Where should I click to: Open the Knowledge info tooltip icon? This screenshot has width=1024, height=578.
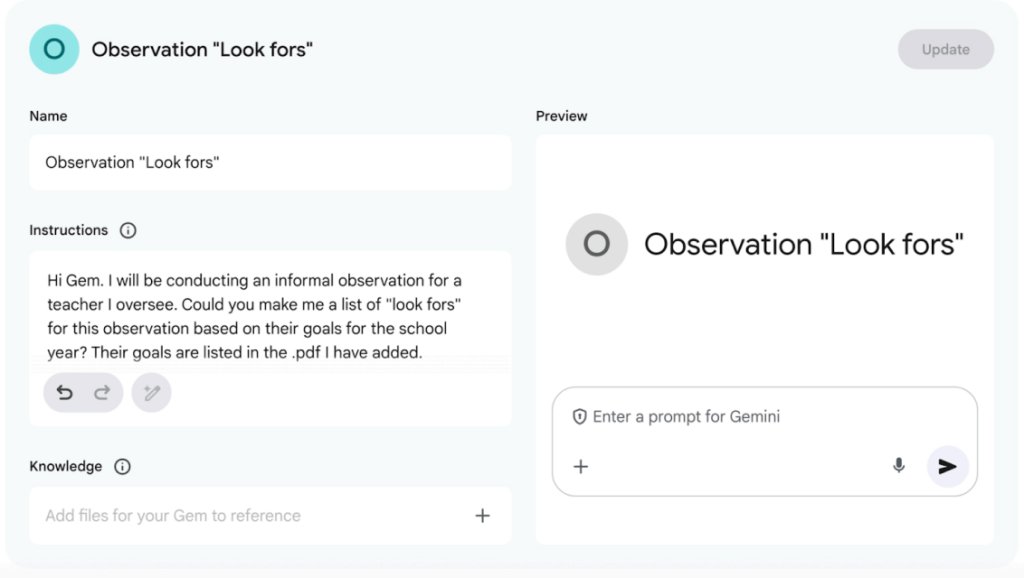tap(122, 466)
